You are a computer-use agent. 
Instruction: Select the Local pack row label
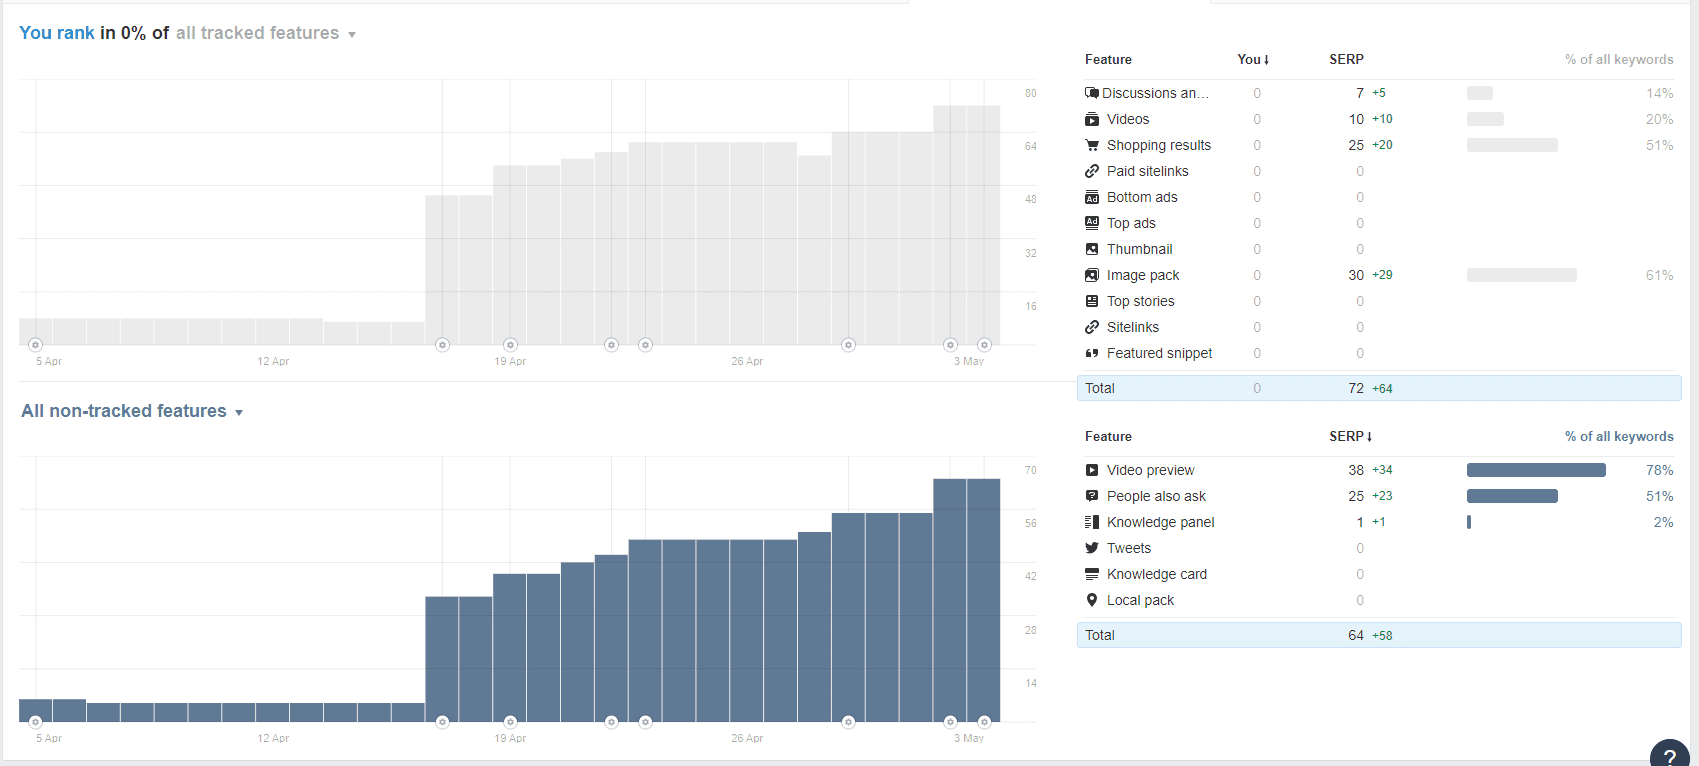pyautogui.click(x=1140, y=600)
